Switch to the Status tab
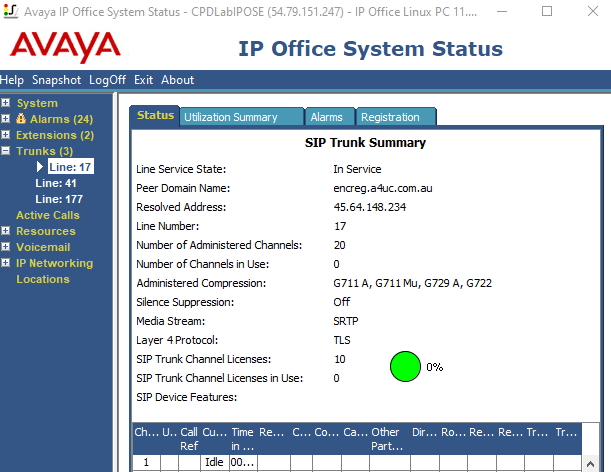 pyautogui.click(x=155, y=115)
